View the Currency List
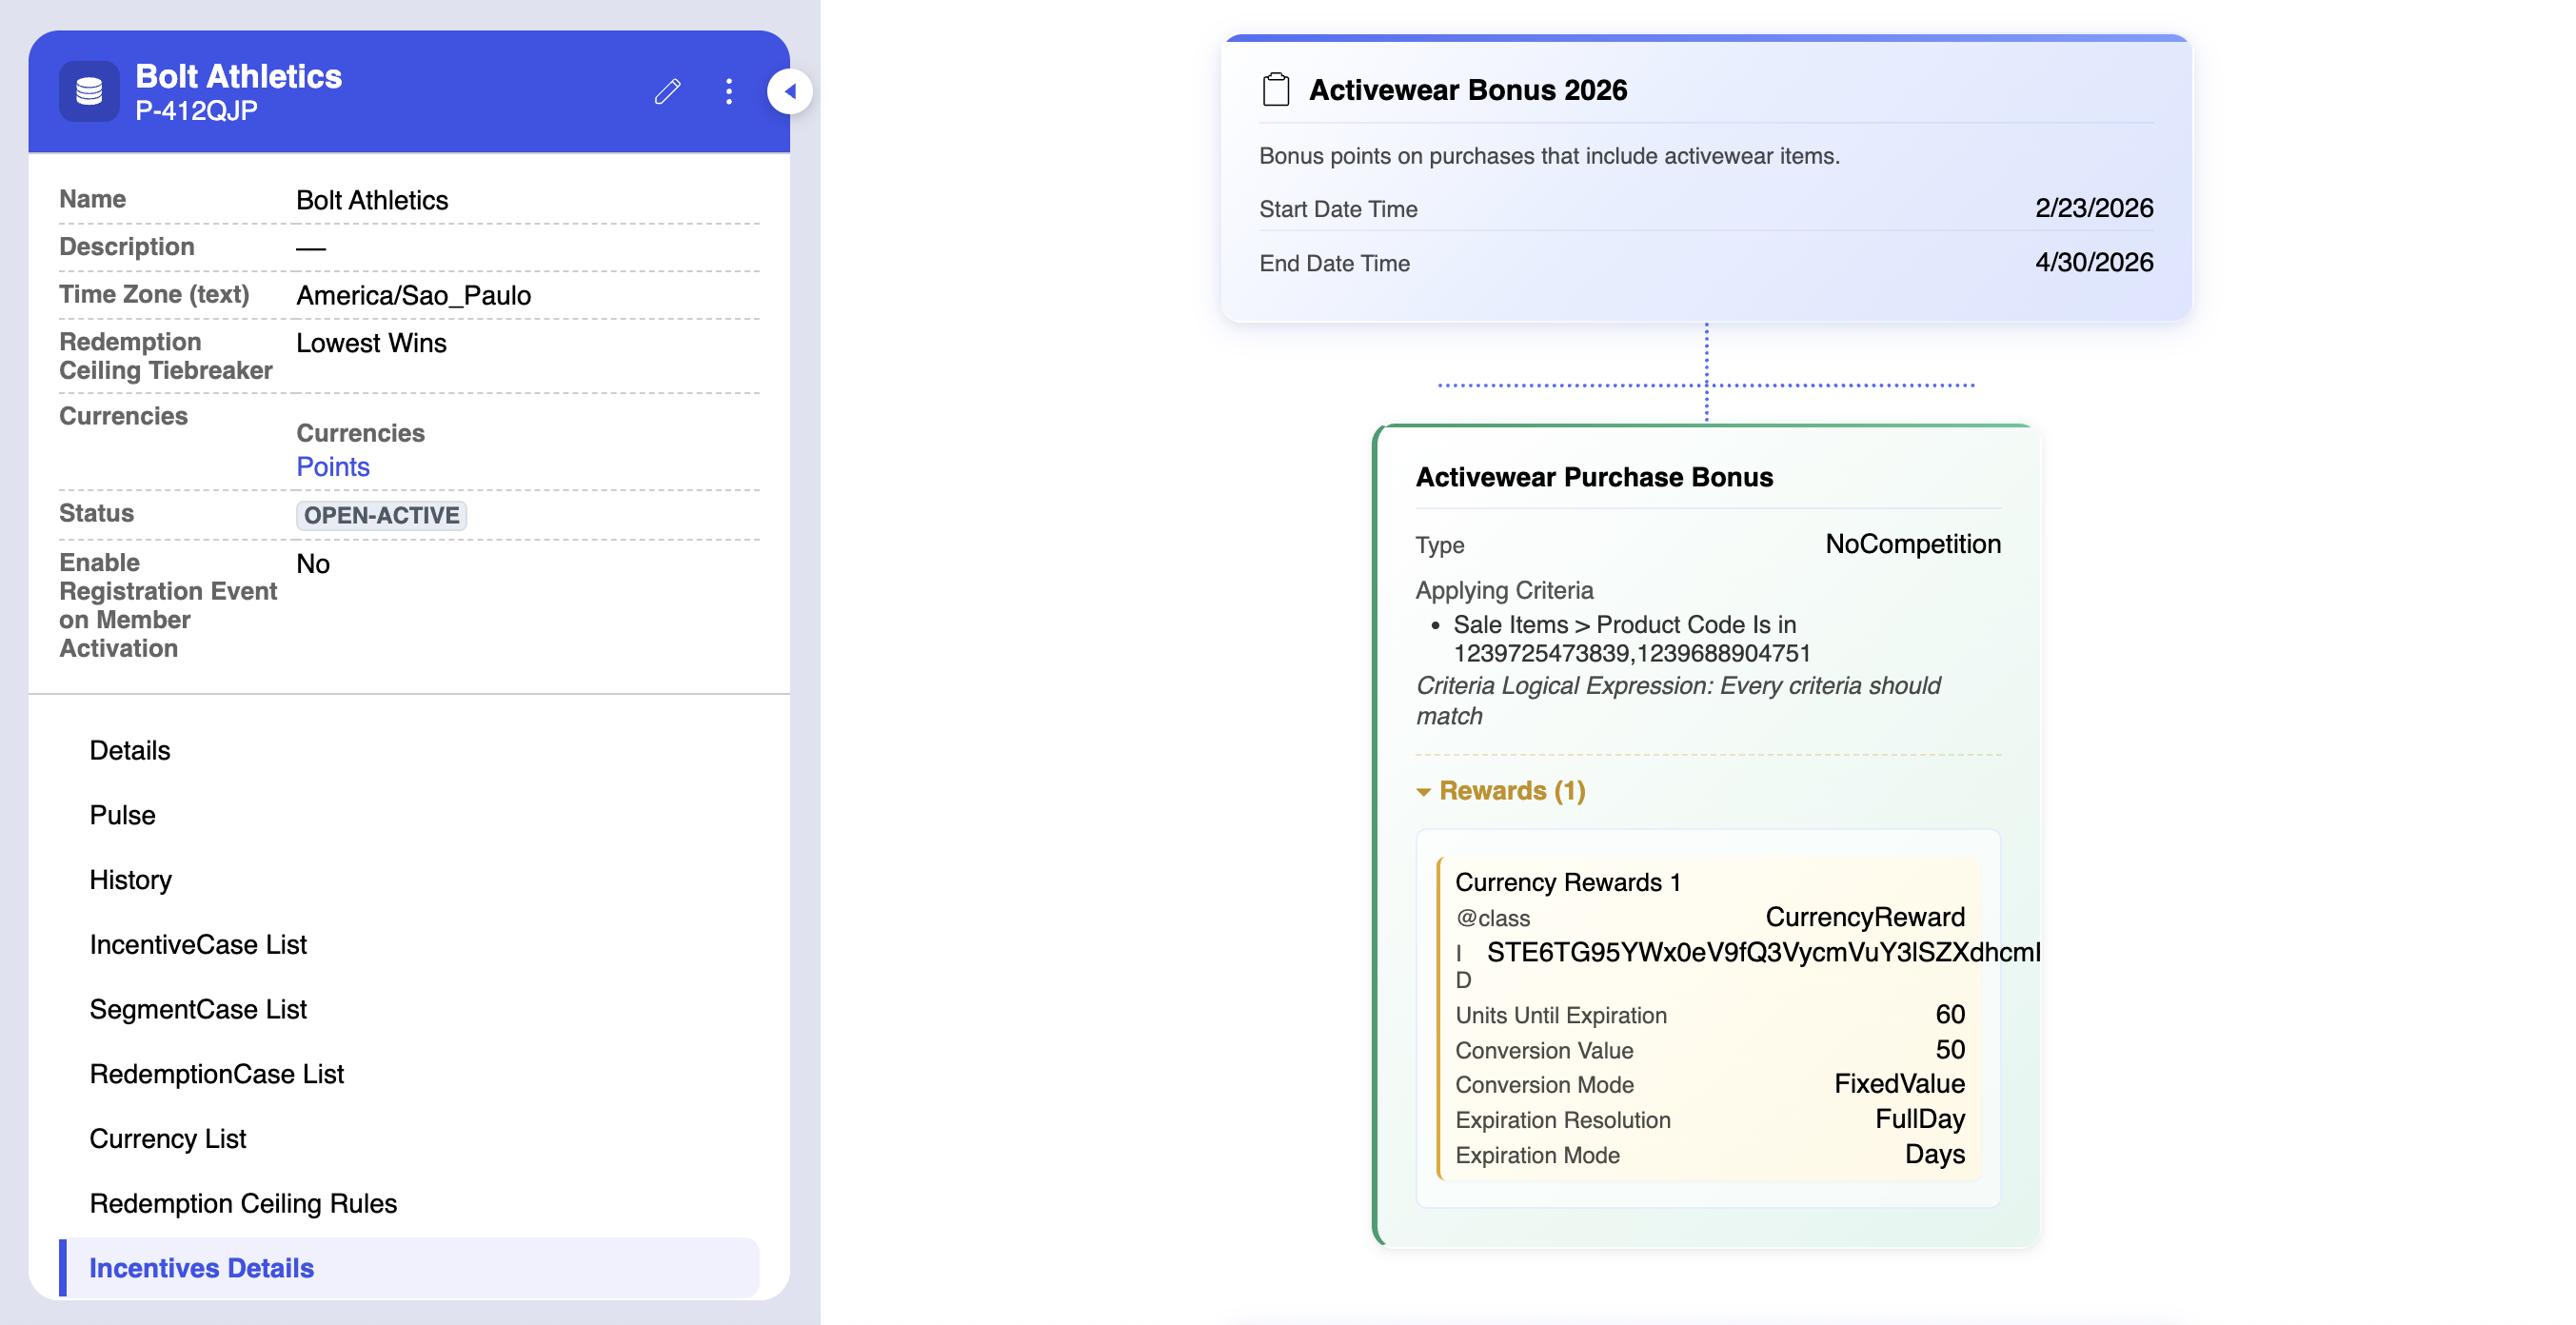This screenshot has width=2576, height=1325. click(x=167, y=1139)
